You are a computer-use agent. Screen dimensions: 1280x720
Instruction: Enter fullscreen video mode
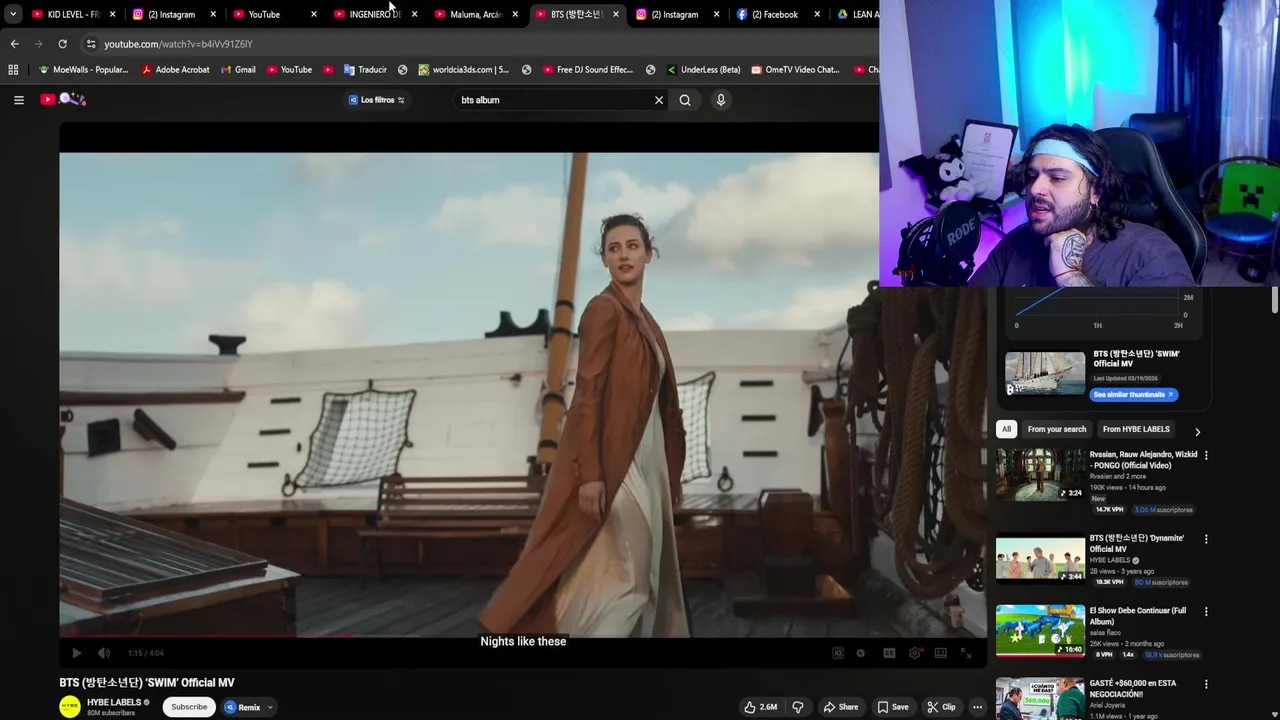pyautogui.click(x=967, y=653)
